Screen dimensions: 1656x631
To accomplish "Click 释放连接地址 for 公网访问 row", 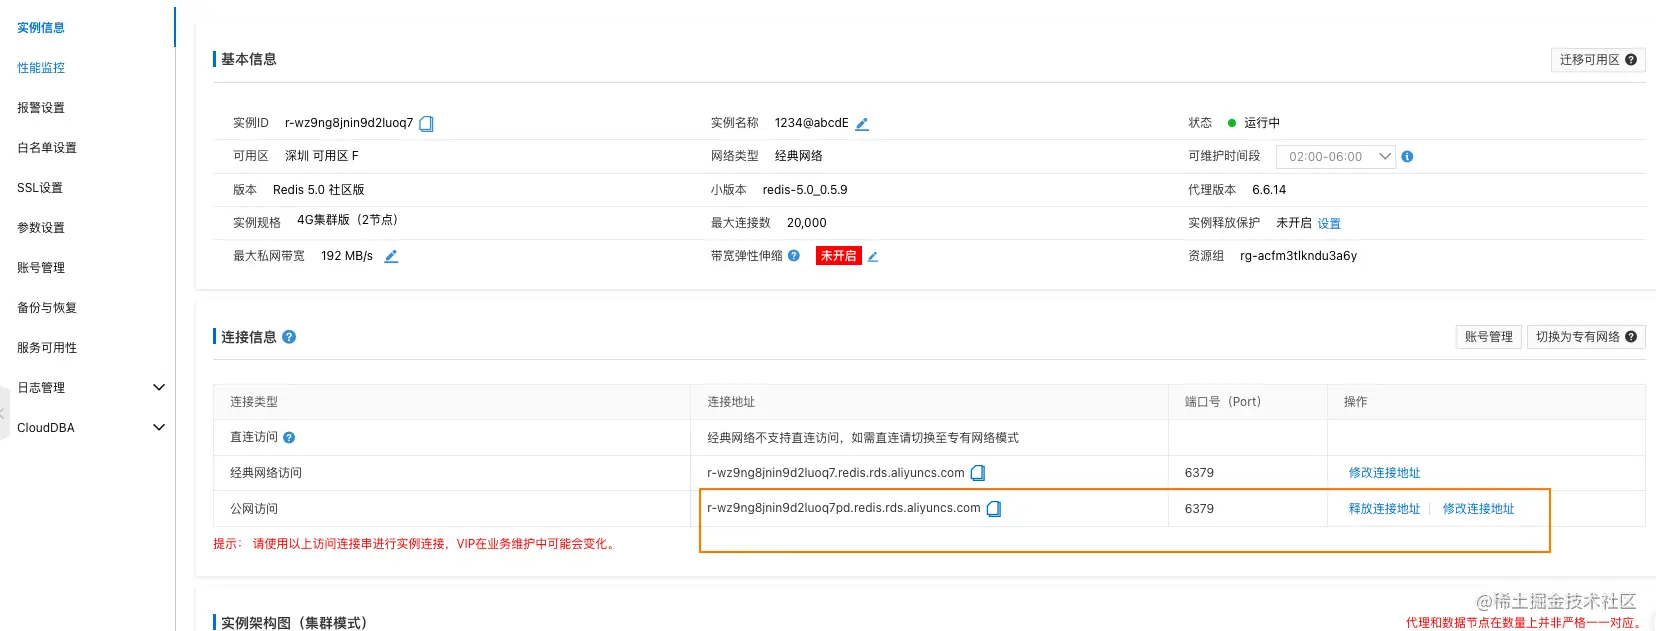I will click(x=1384, y=509).
